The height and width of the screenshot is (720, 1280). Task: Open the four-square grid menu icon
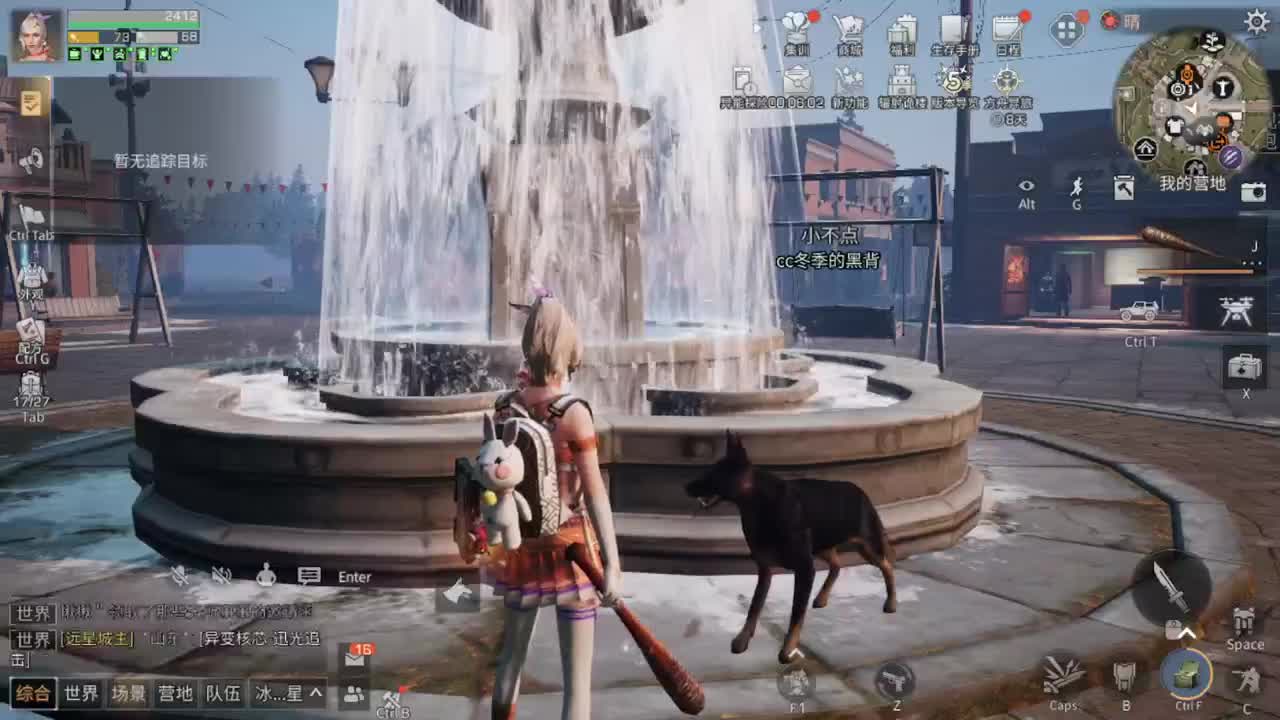(1067, 29)
